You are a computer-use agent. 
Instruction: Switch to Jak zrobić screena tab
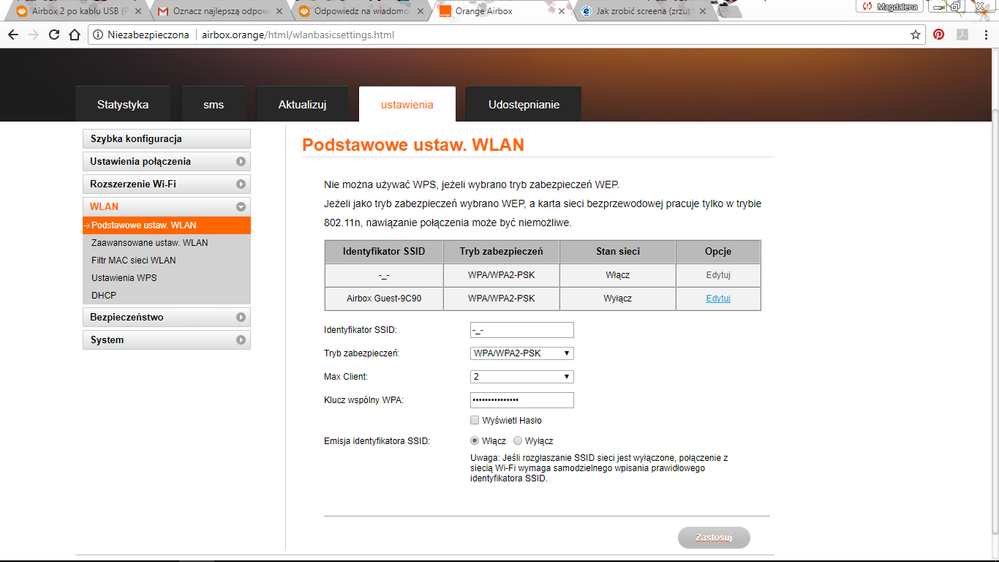[643, 11]
